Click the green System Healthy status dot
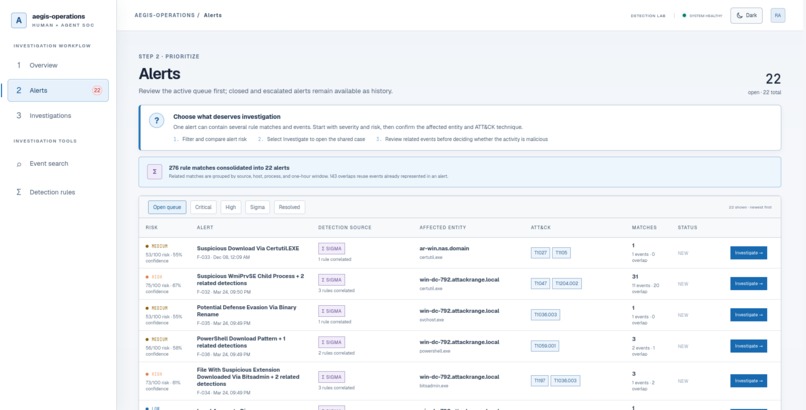 pos(684,15)
